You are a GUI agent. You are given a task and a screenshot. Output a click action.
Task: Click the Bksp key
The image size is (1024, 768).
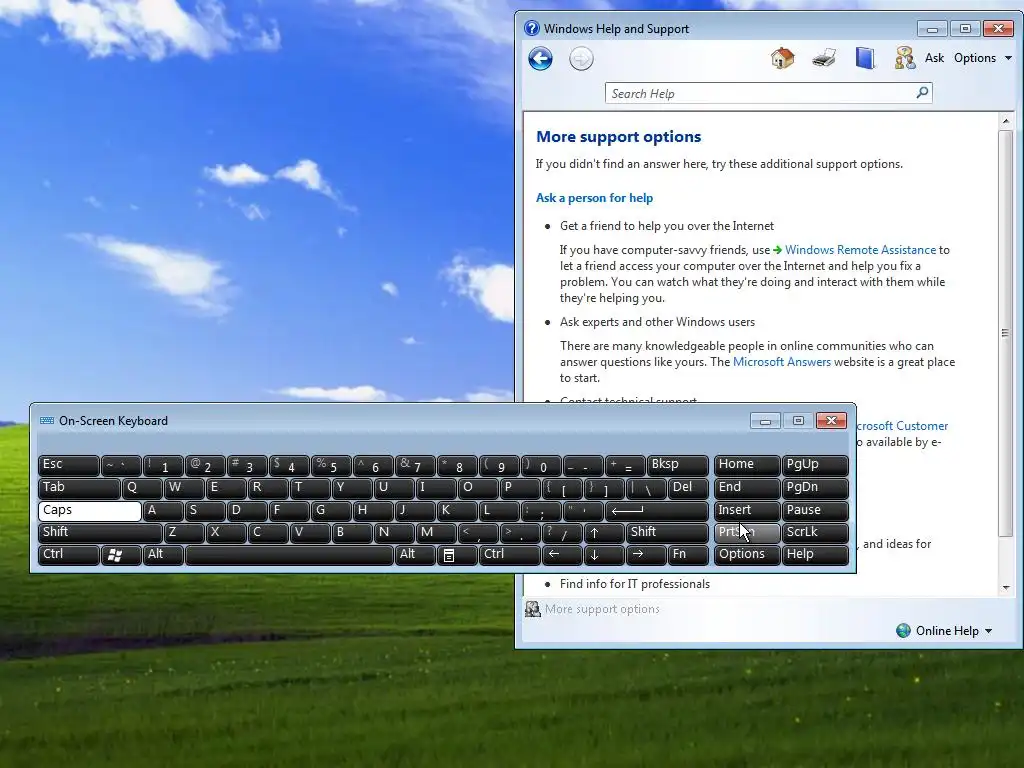678,466
